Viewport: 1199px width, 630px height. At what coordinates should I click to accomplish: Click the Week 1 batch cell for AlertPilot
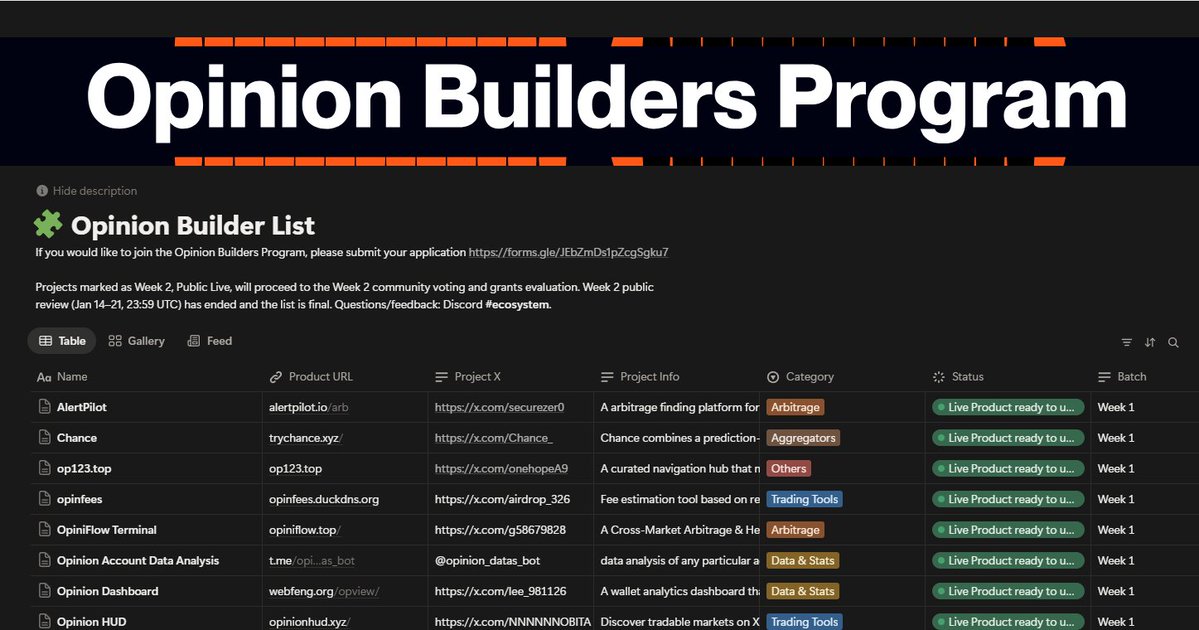click(1145, 408)
